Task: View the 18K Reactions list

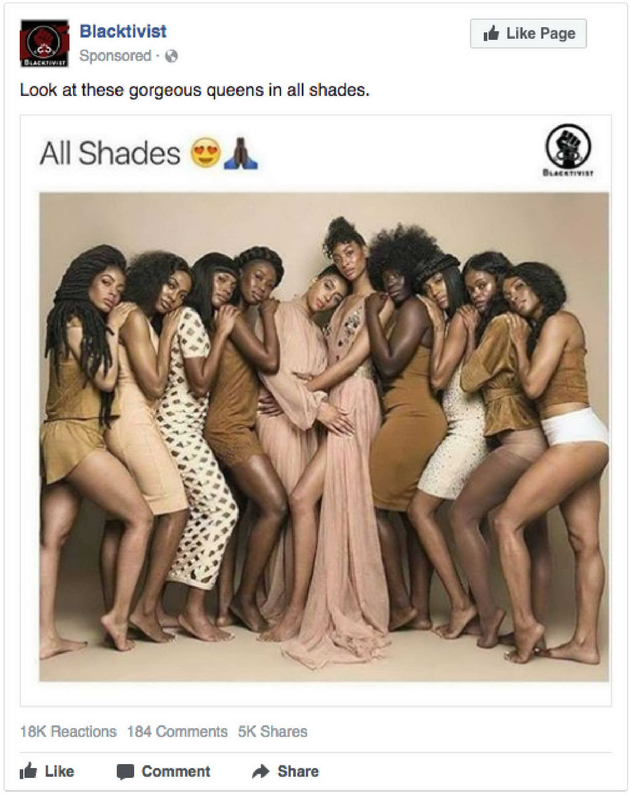Action: pyautogui.click(x=68, y=731)
